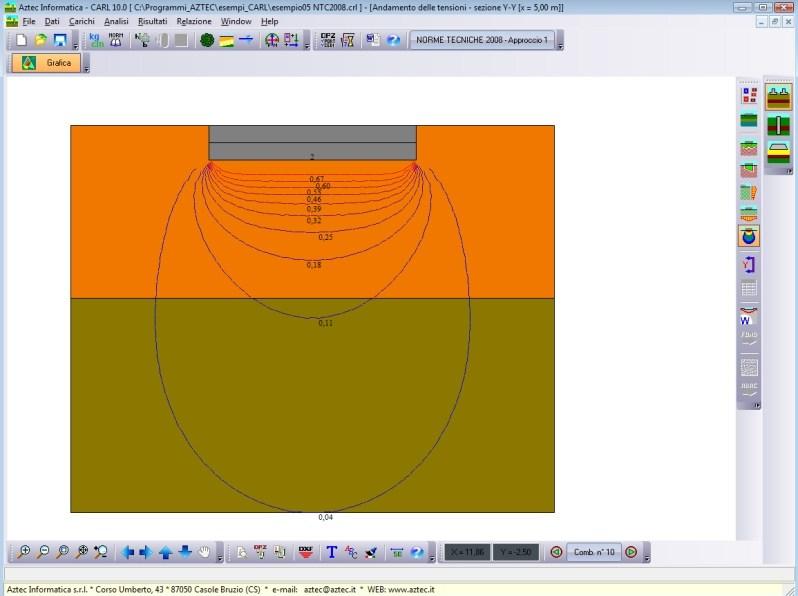This screenshot has height=596, width=798.
Task: Click the DXF export icon
Action: pos(306,552)
